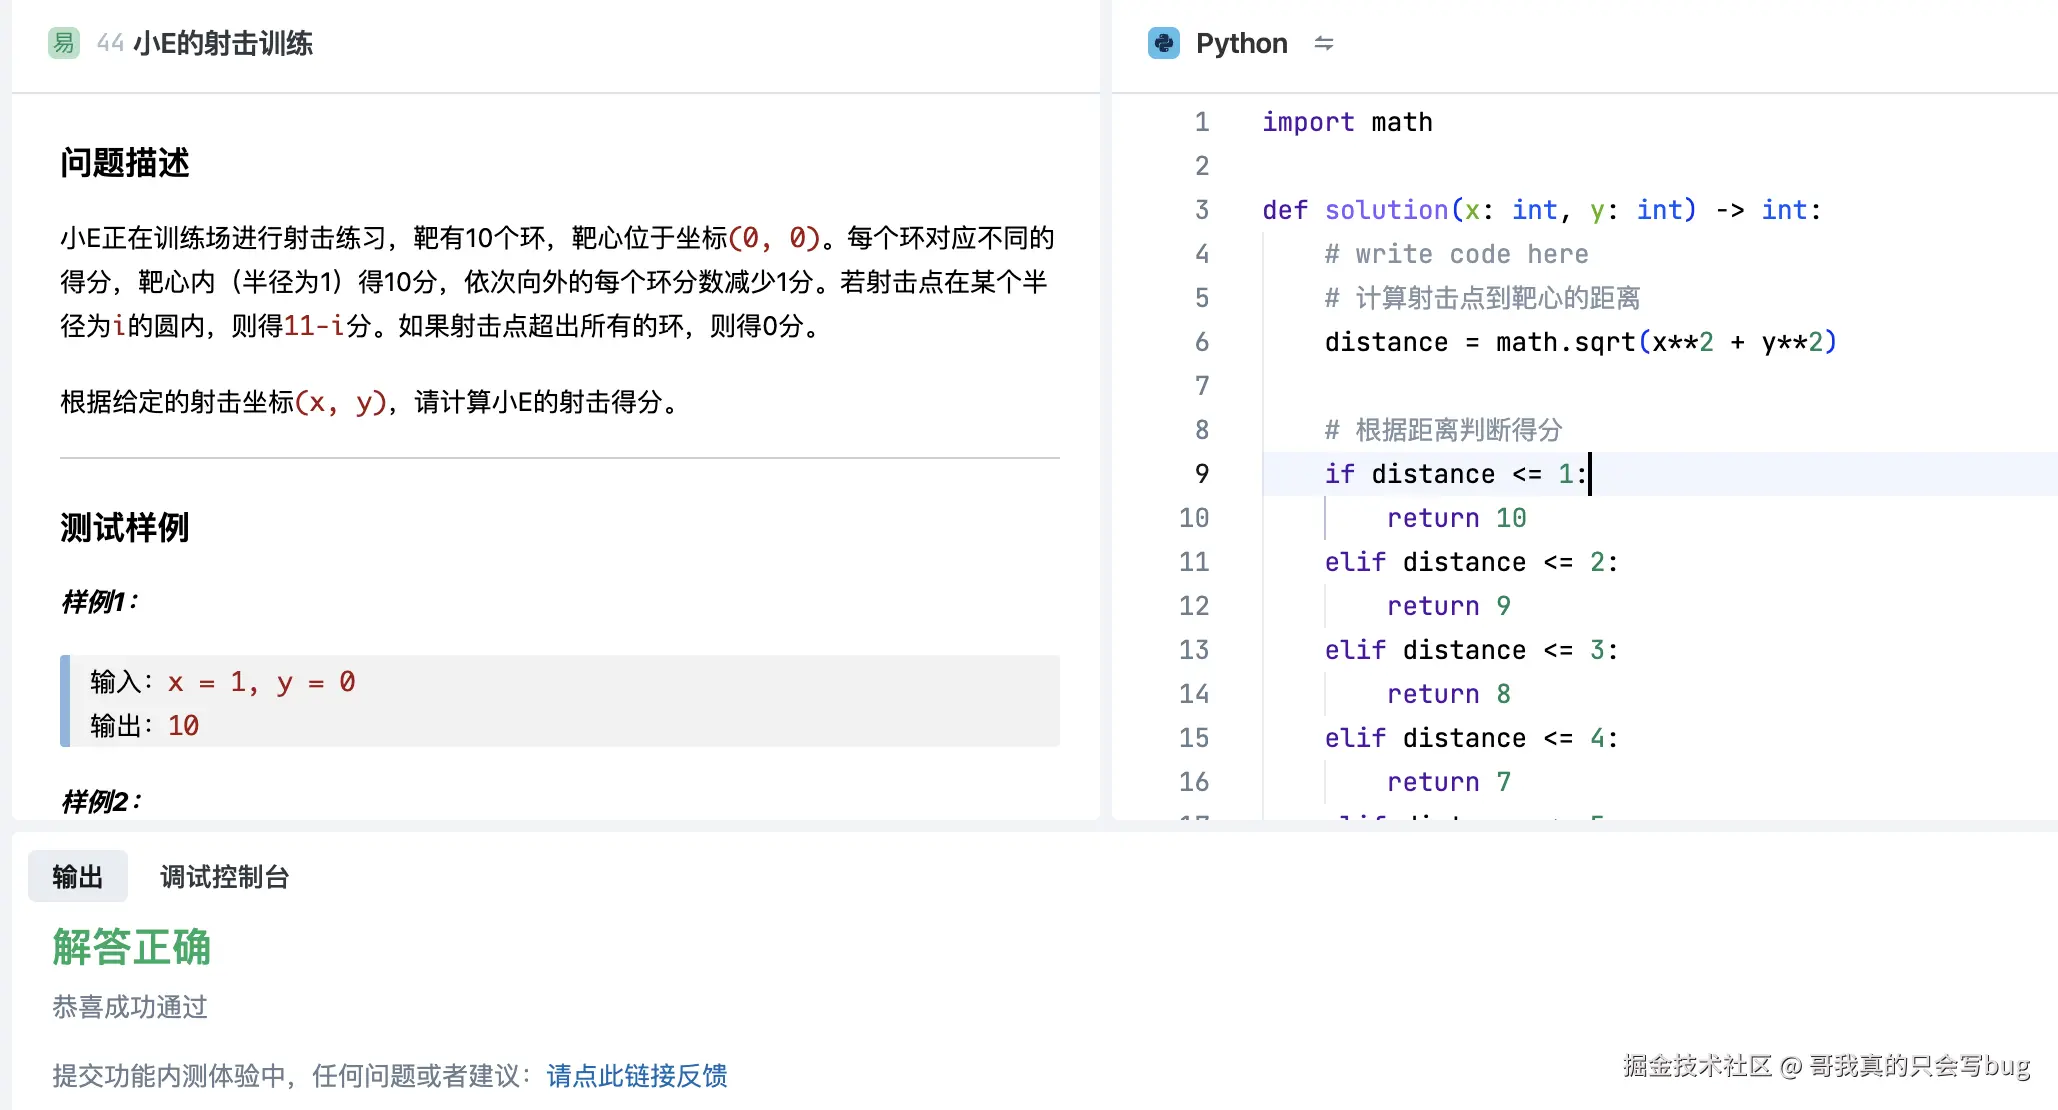Click the green 易 difficulty badge
Image resolution: width=2058 pixels, height=1110 pixels.
[x=62, y=44]
